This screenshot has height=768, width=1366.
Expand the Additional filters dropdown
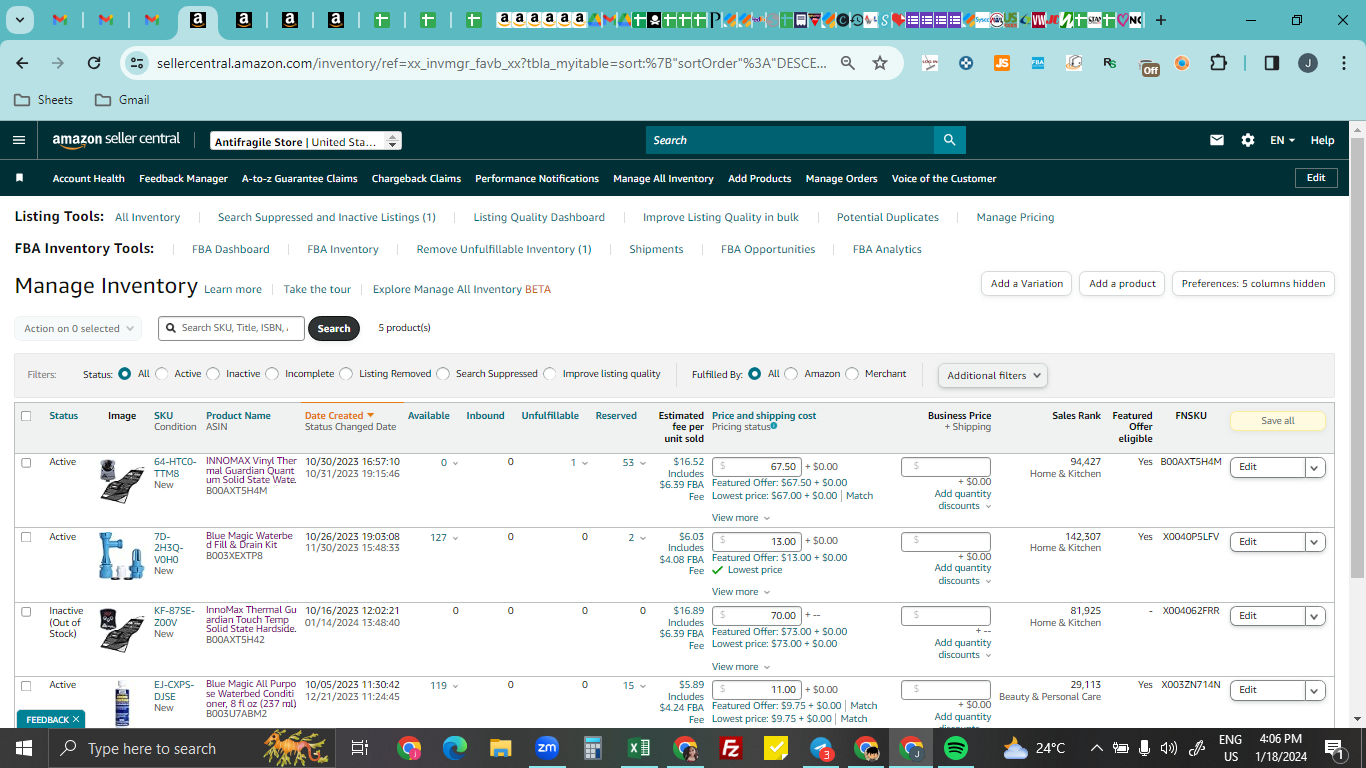pyautogui.click(x=993, y=375)
